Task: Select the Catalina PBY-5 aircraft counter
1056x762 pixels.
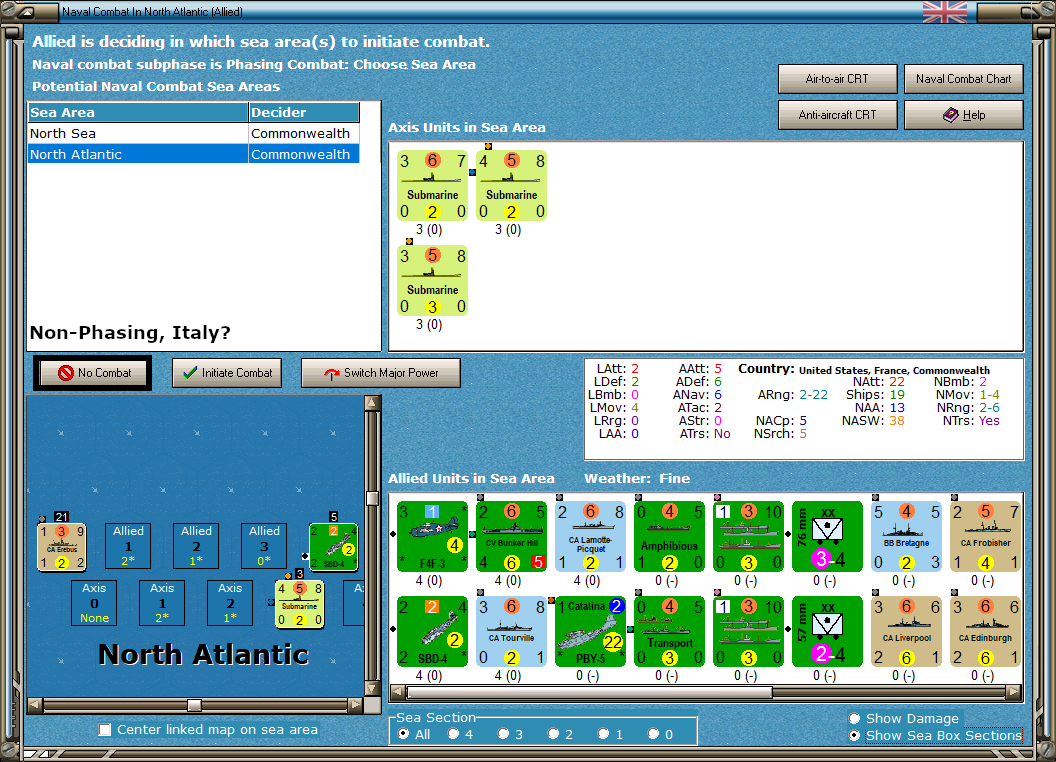Action: [x=590, y=631]
